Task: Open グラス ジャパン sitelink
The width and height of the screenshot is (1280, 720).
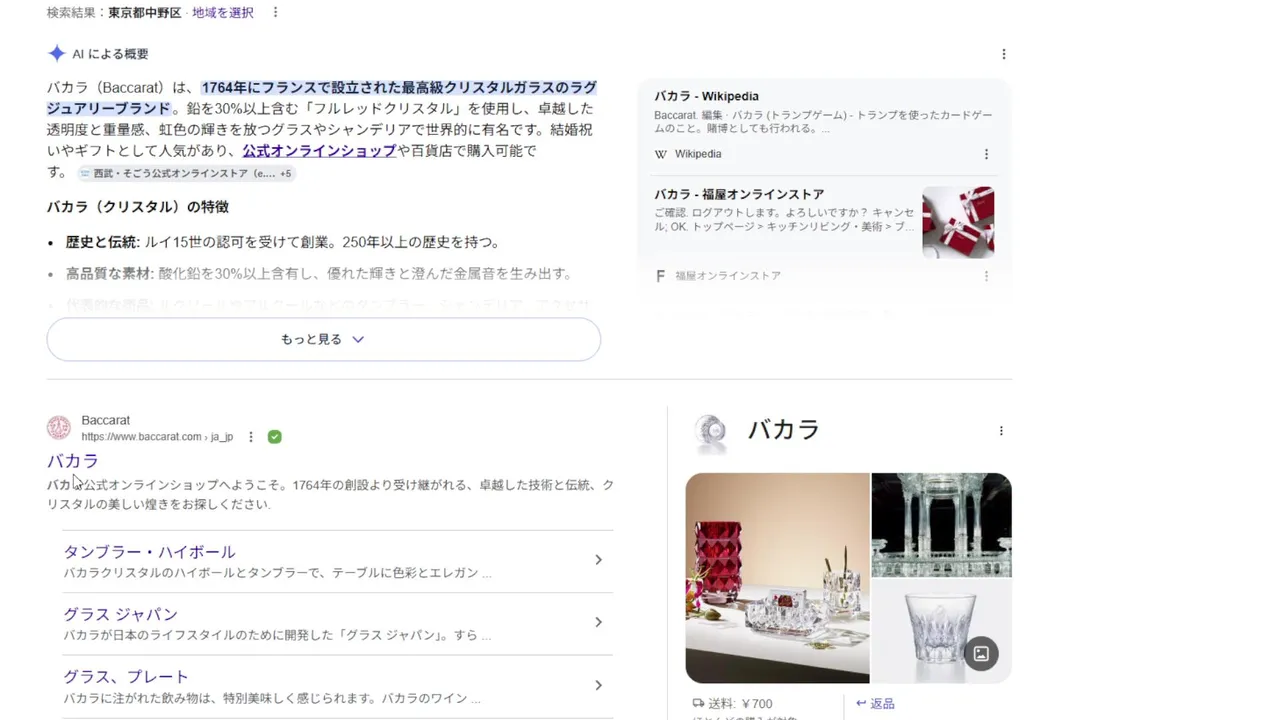Action: (x=121, y=614)
